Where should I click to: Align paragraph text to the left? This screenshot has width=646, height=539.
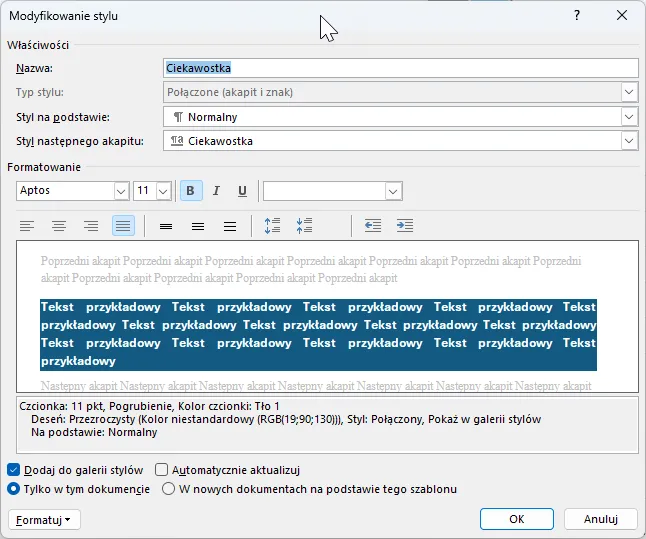(27, 226)
